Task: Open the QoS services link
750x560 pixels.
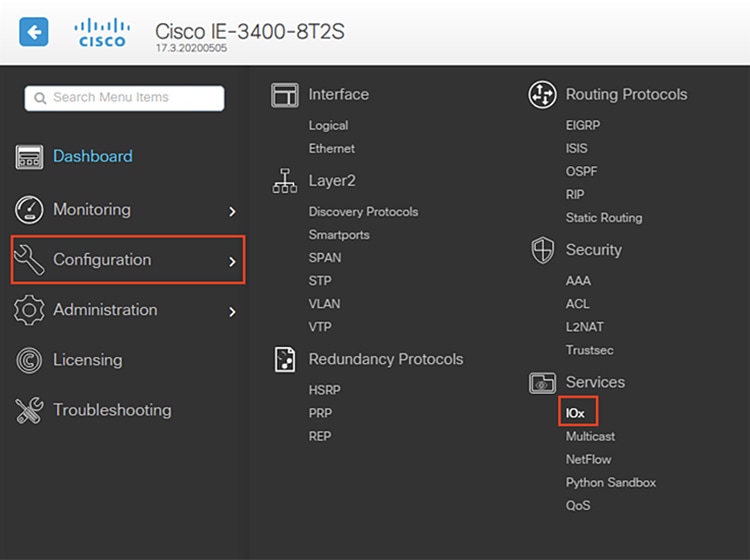Action: tap(578, 505)
